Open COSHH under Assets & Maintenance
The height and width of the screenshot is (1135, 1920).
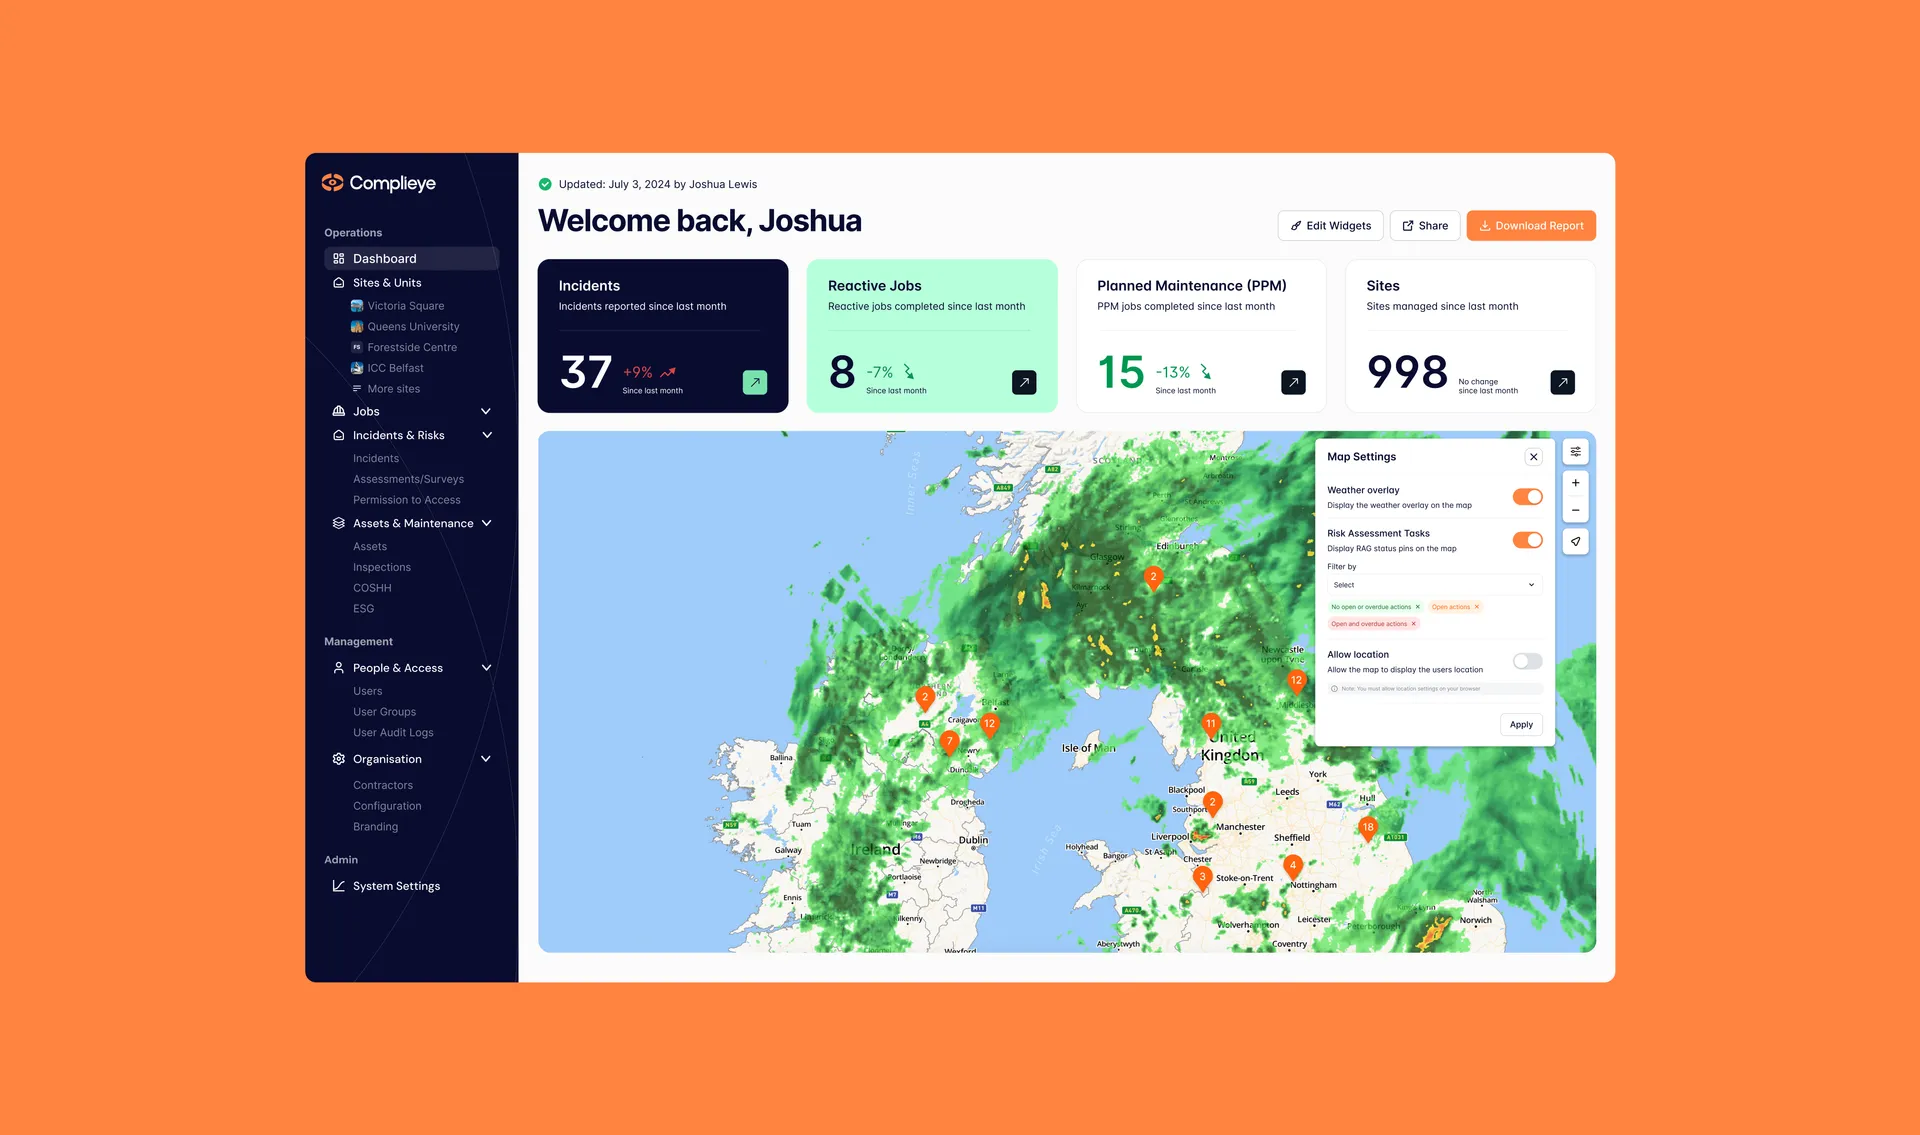click(x=372, y=588)
